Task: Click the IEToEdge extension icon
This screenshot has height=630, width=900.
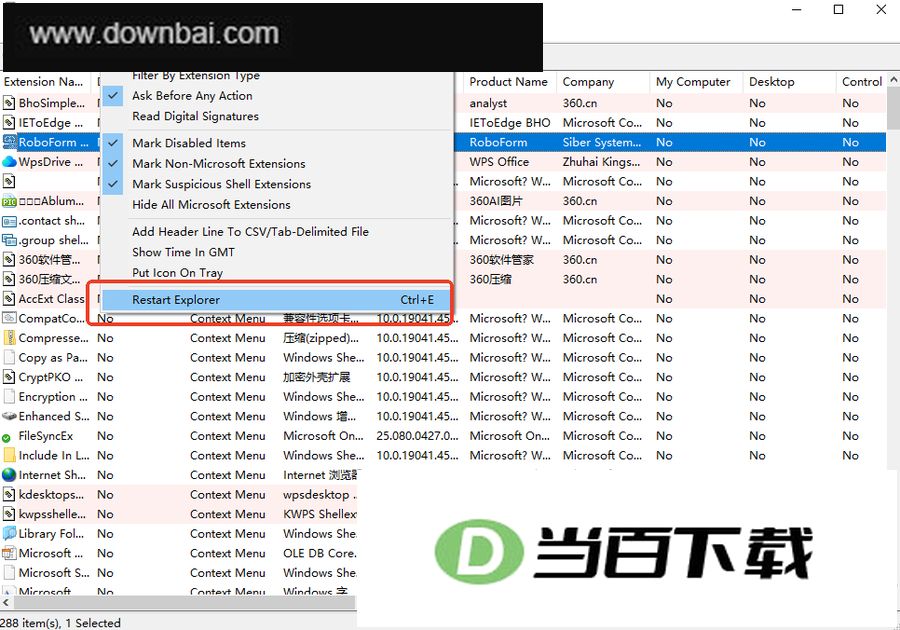Action: point(9,123)
